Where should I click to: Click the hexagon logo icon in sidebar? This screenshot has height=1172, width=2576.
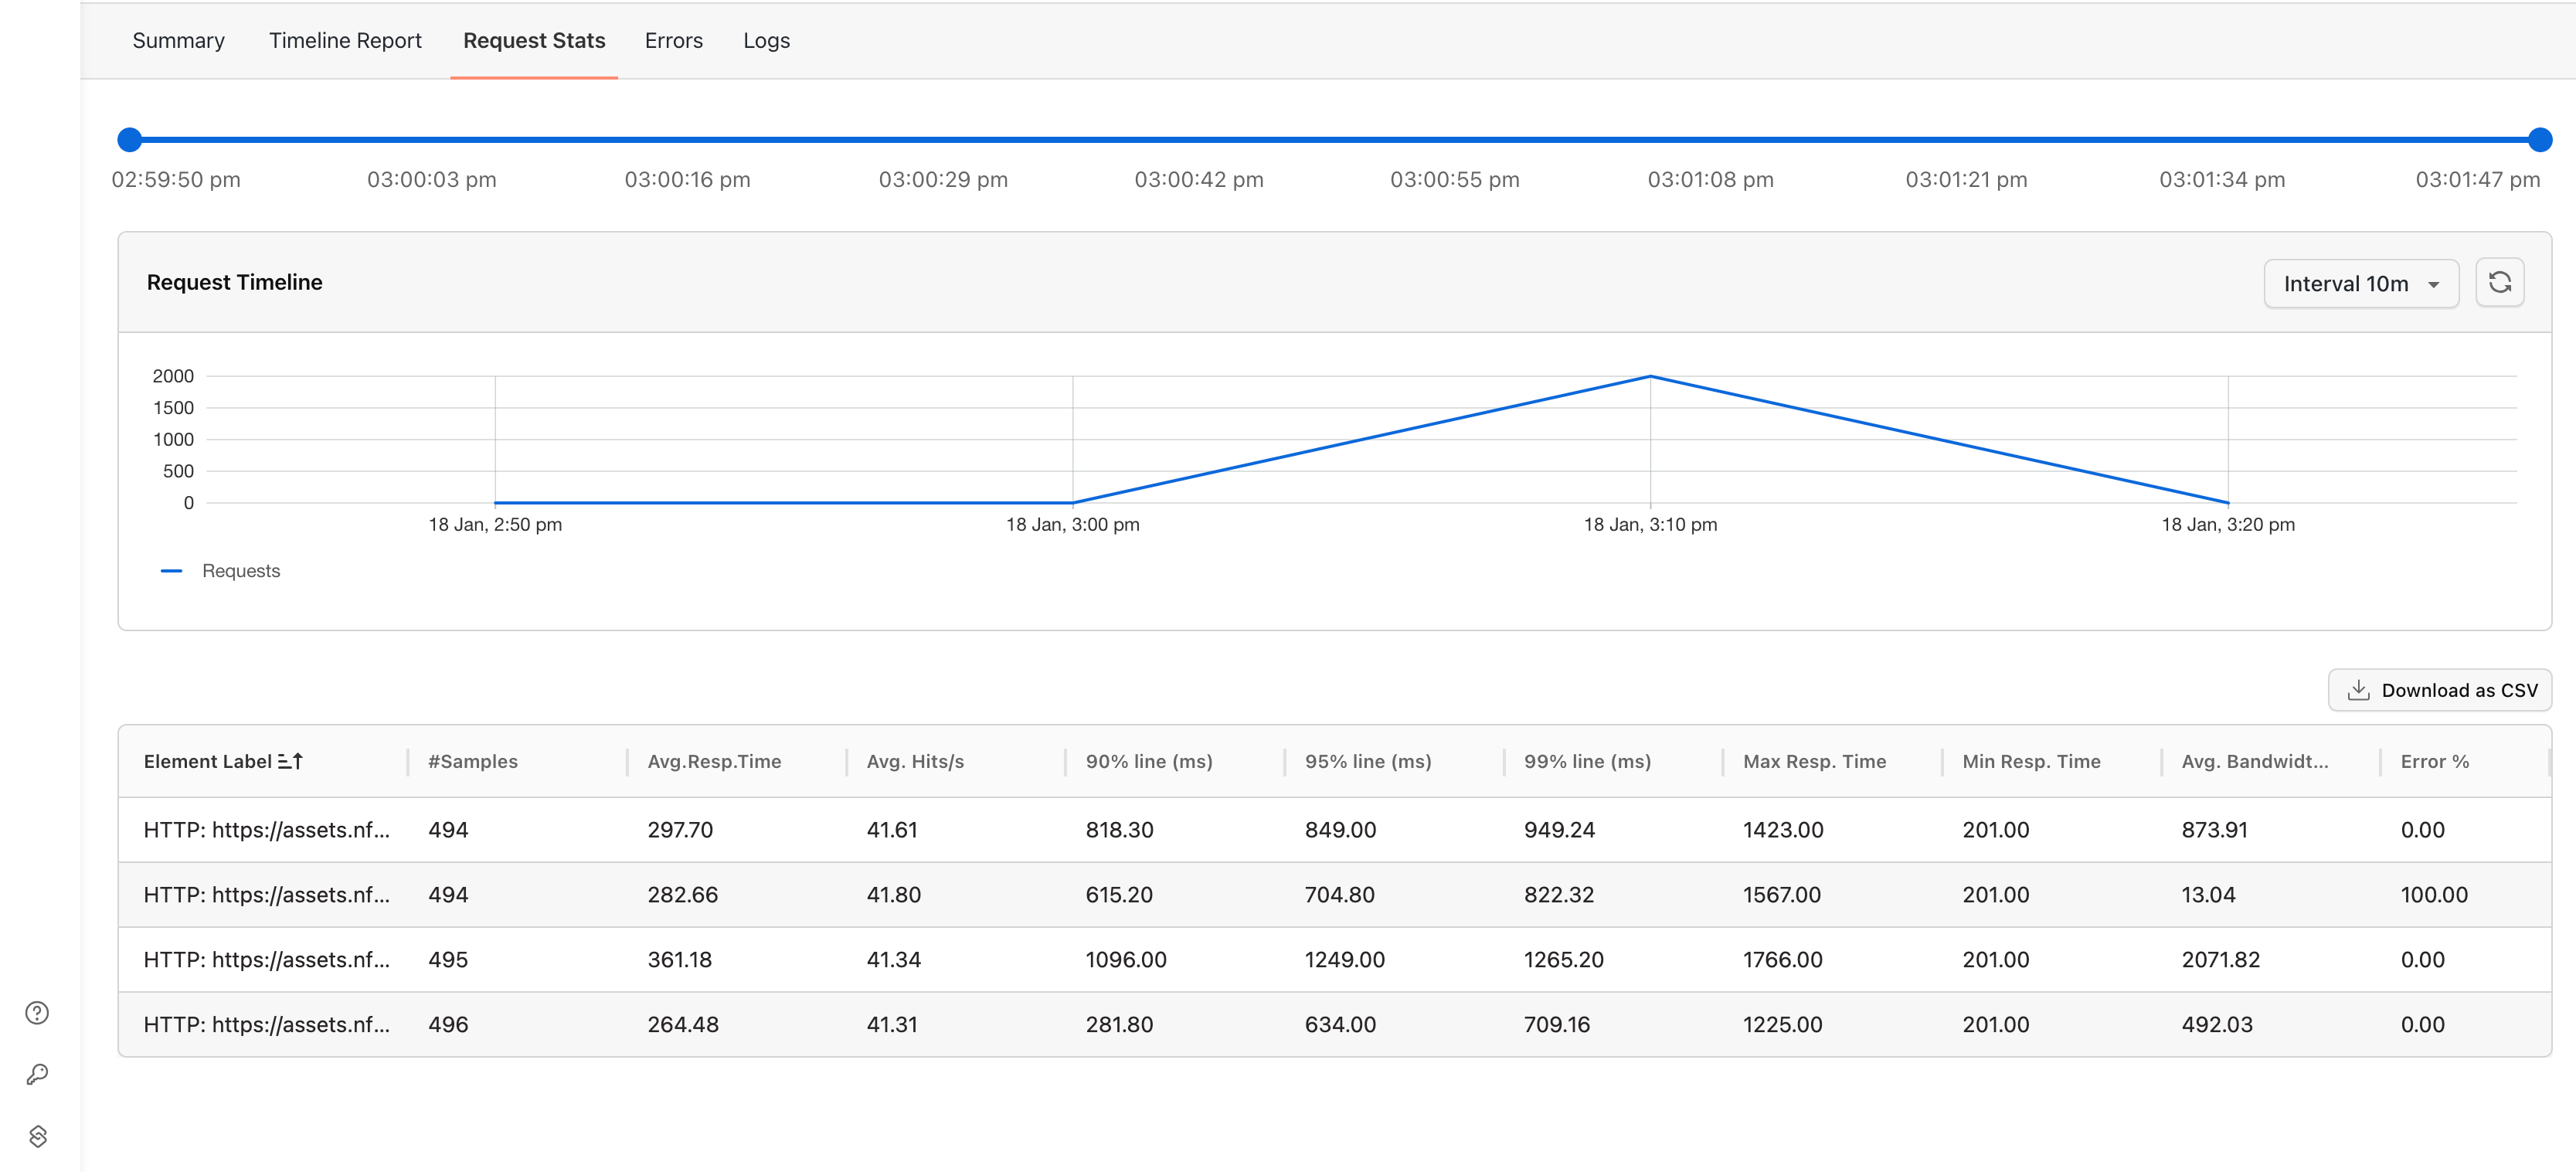click(37, 1136)
